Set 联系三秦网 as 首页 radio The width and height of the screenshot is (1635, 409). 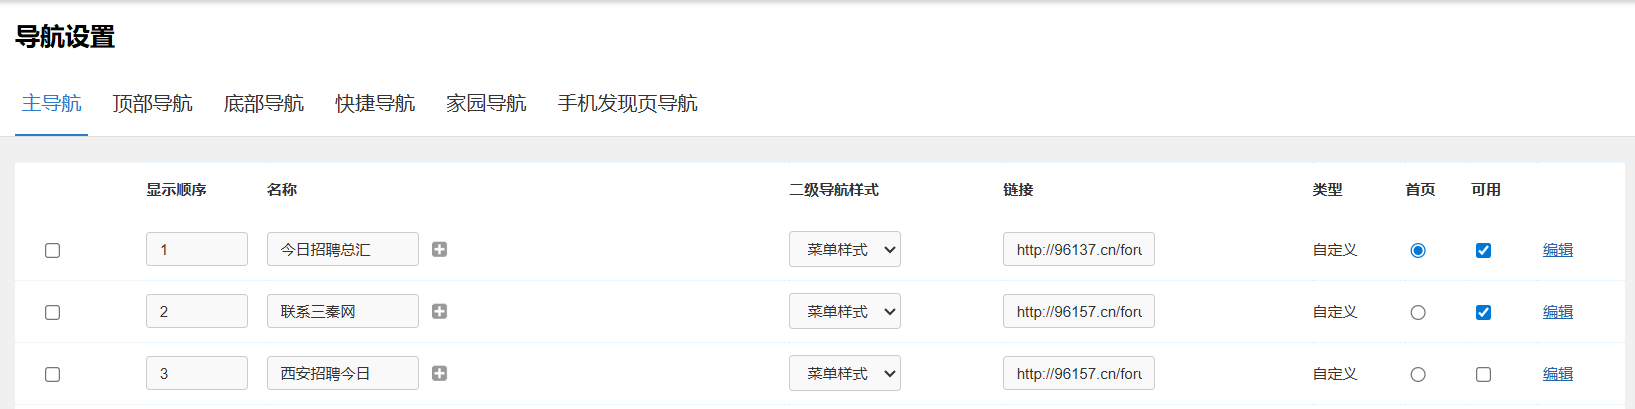click(1418, 312)
